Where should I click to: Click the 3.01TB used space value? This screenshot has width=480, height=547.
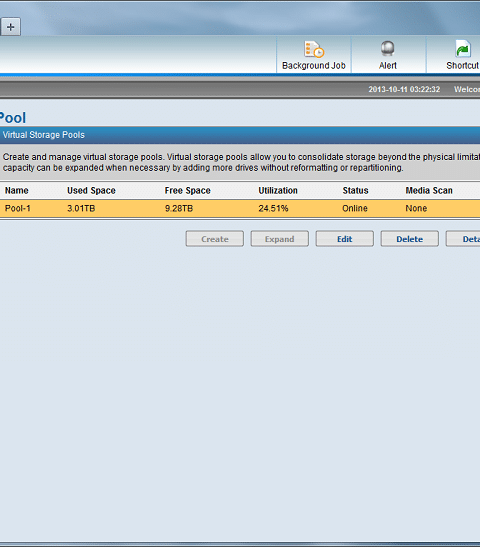[x=81, y=209]
